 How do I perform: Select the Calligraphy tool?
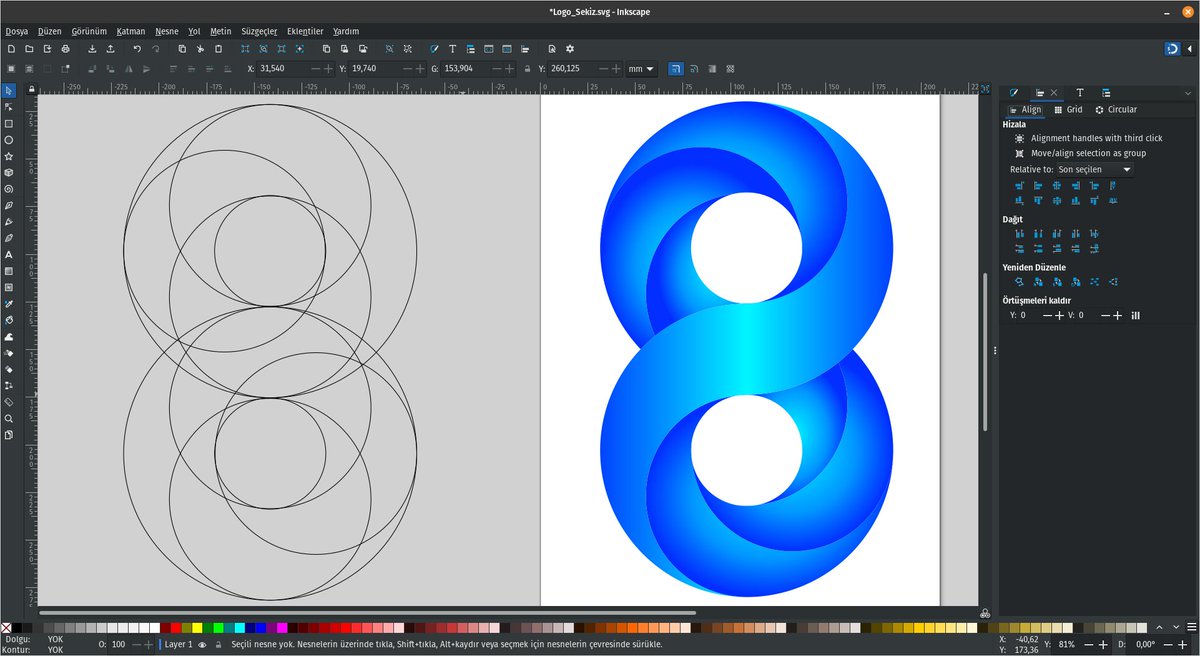coord(9,238)
